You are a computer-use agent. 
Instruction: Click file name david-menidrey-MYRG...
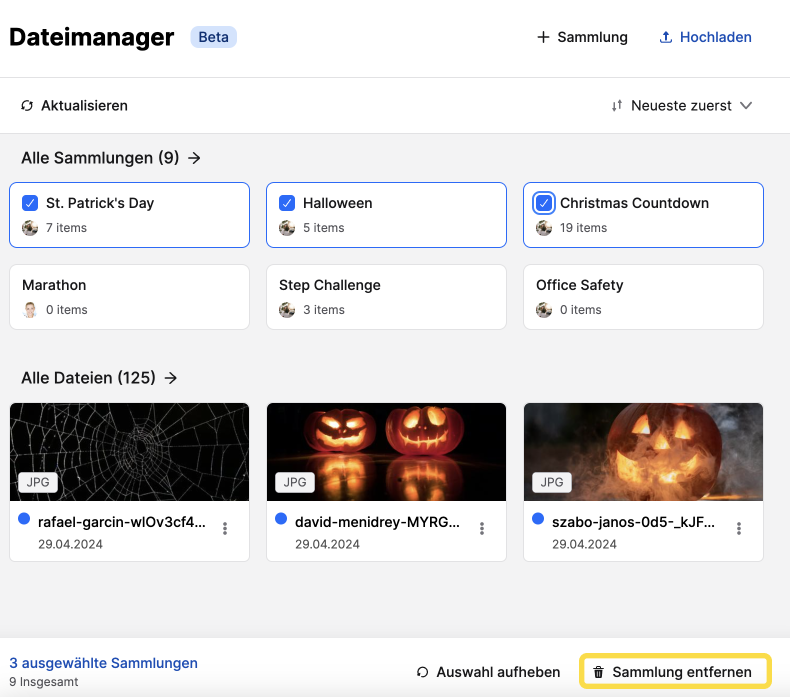tap(377, 522)
